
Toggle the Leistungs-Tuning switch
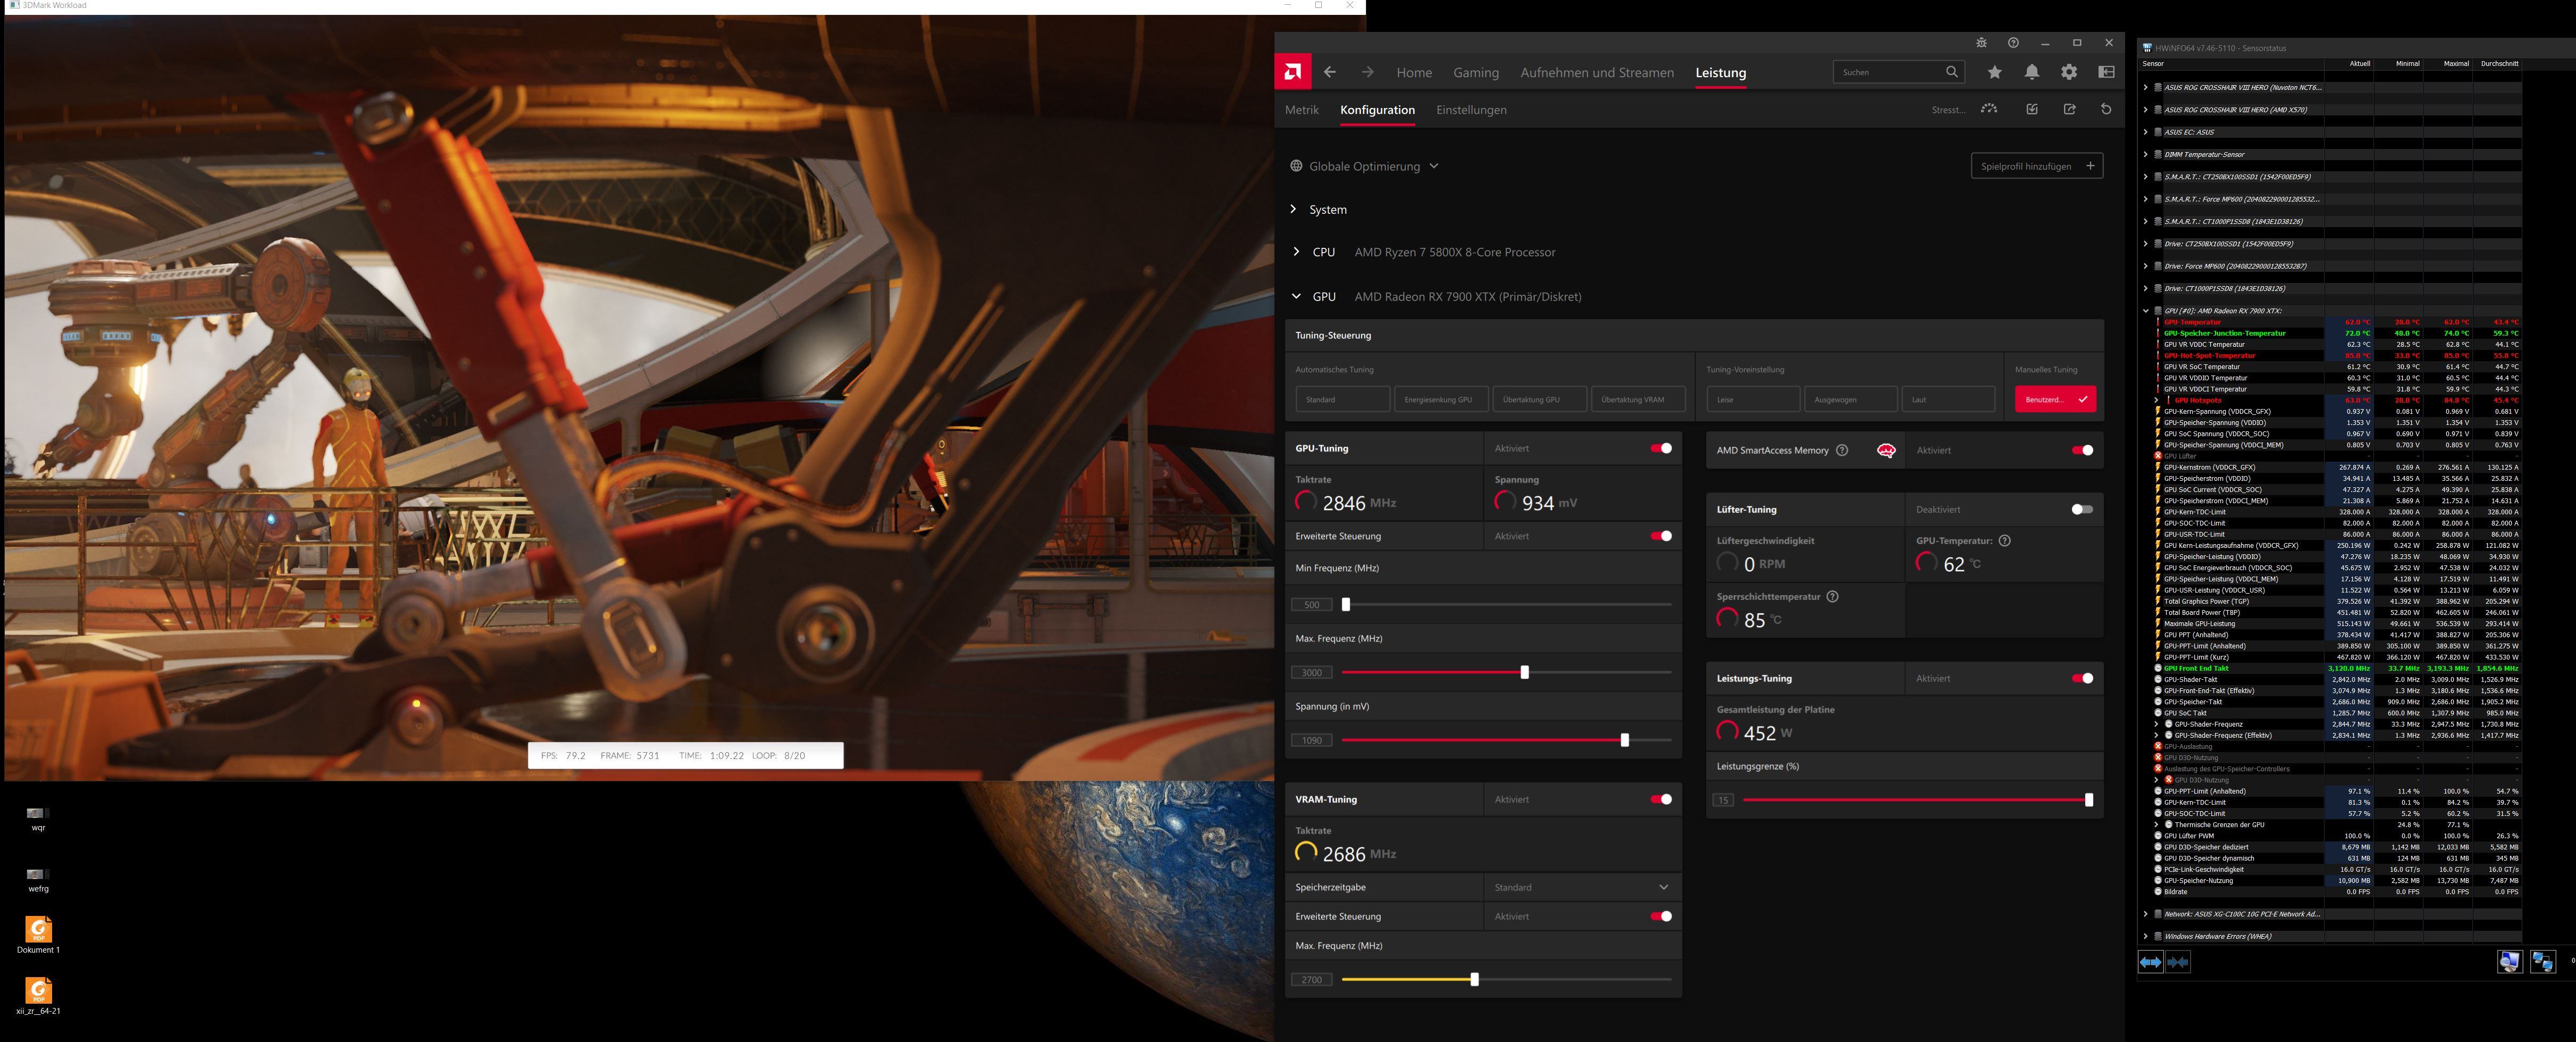(x=2082, y=678)
